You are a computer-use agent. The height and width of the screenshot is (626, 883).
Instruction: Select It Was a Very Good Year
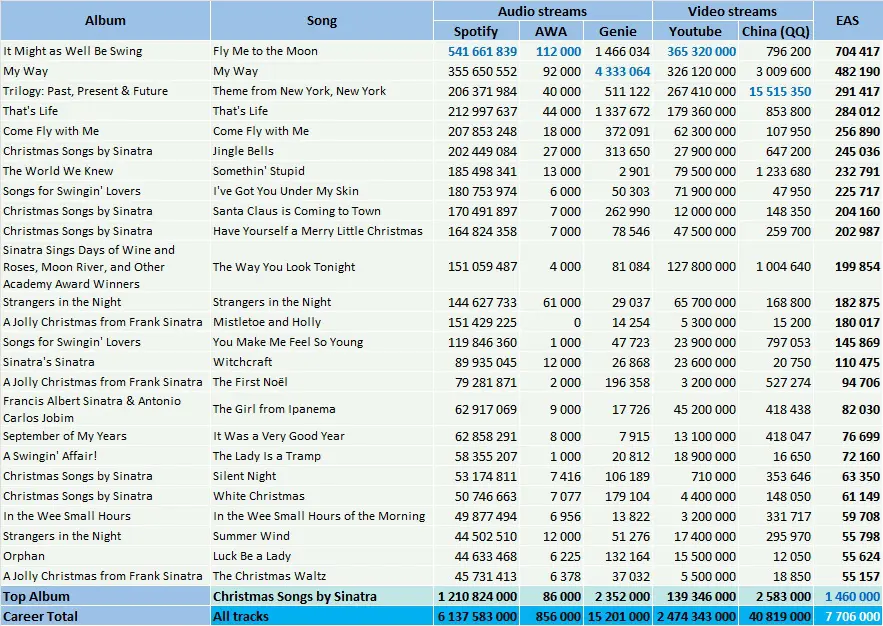point(279,436)
